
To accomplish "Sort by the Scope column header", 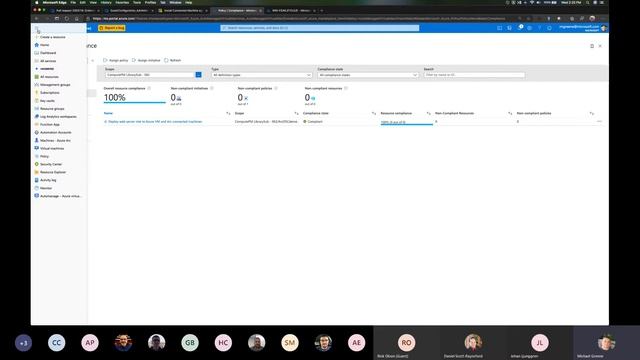I will coord(240,113).
